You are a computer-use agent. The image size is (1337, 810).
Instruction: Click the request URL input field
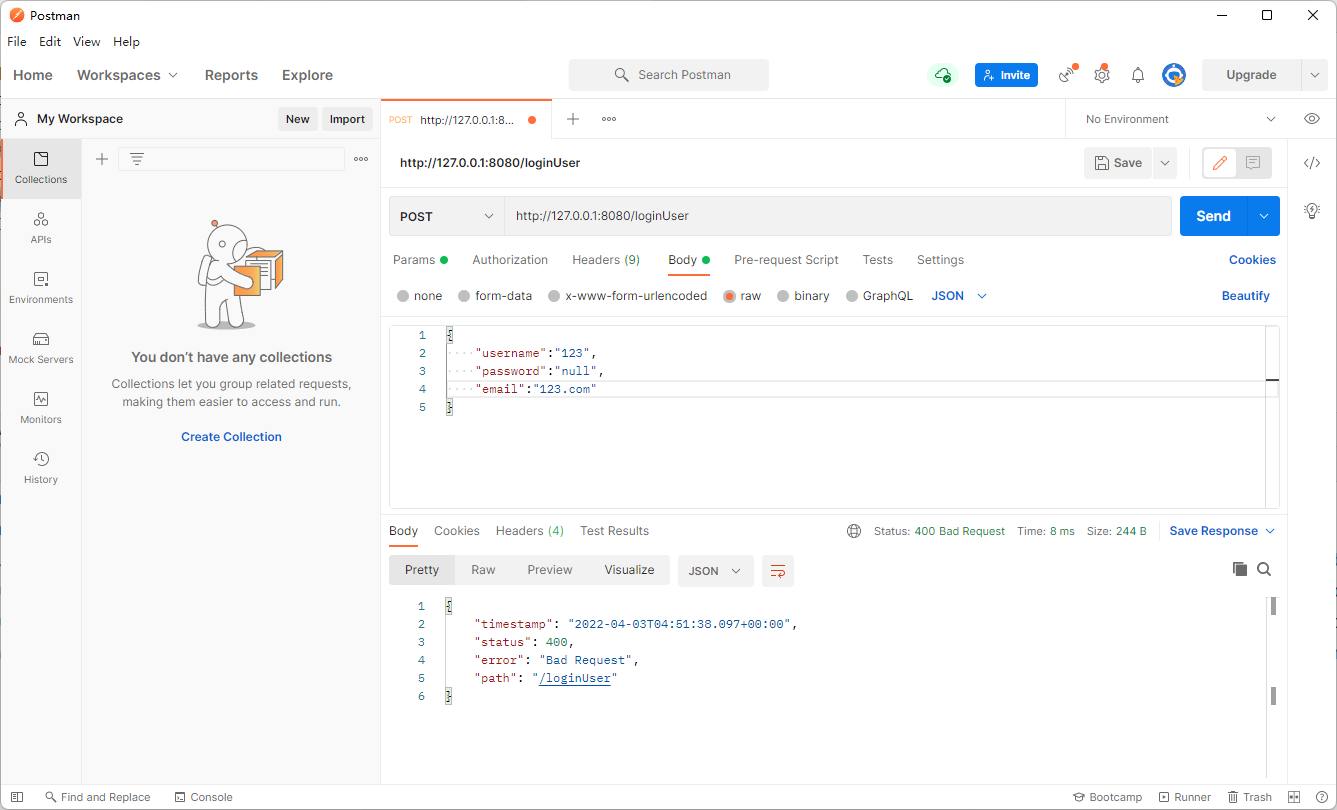(x=838, y=216)
